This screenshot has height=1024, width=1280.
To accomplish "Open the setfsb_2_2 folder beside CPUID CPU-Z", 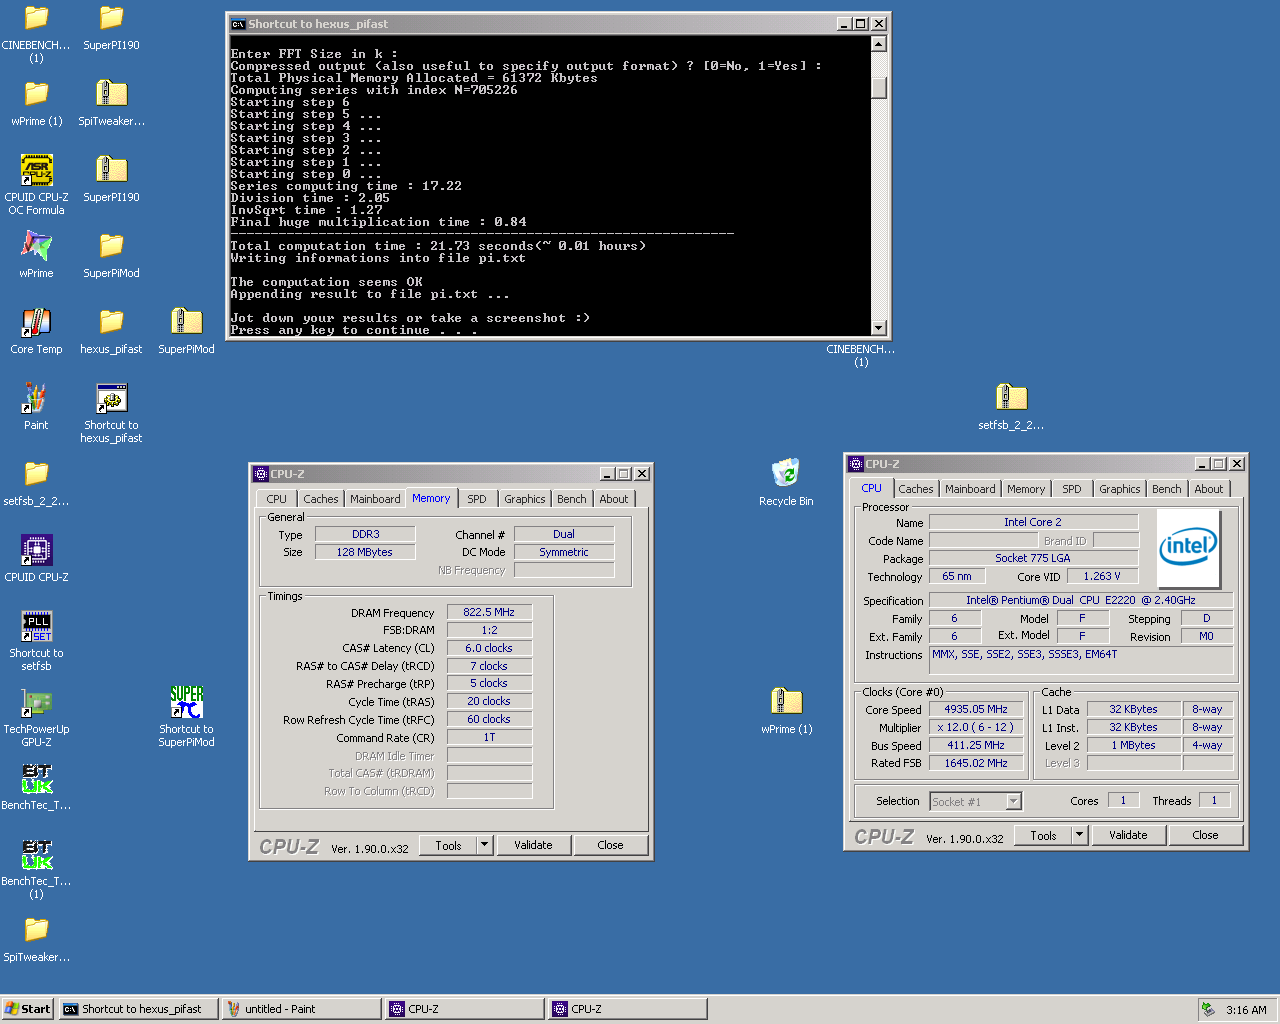I will point(36,474).
